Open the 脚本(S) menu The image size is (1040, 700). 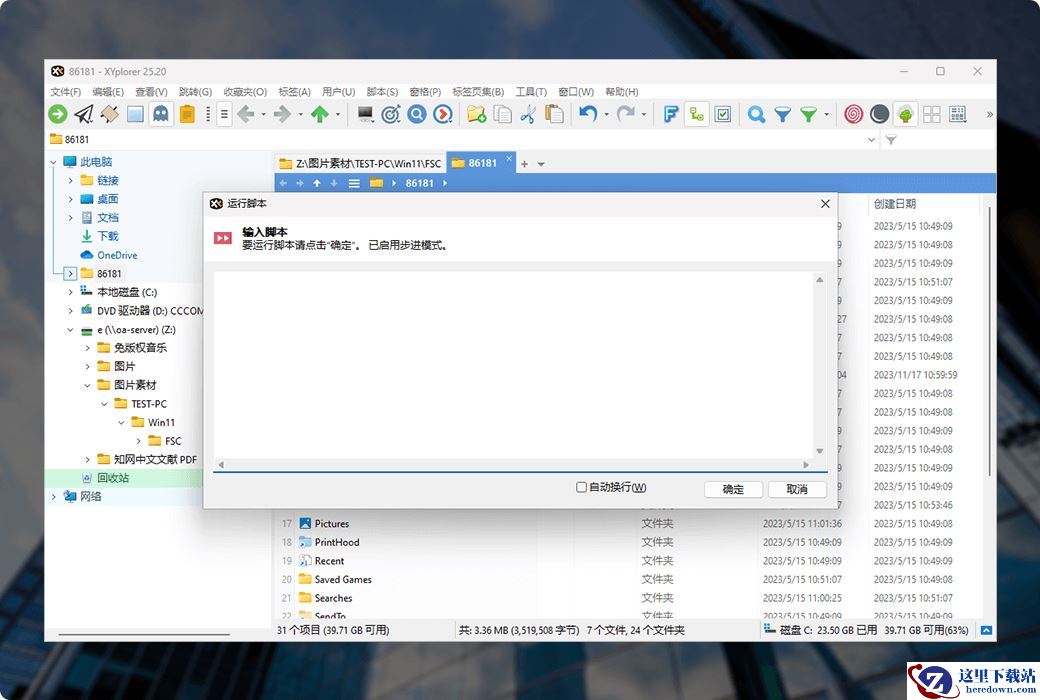(x=382, y=92)
